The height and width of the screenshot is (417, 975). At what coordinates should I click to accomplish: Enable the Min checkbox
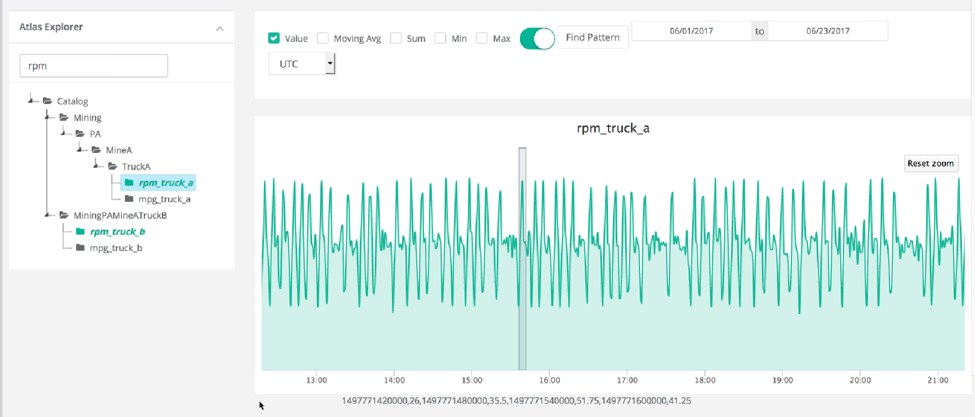click(440, 38)
